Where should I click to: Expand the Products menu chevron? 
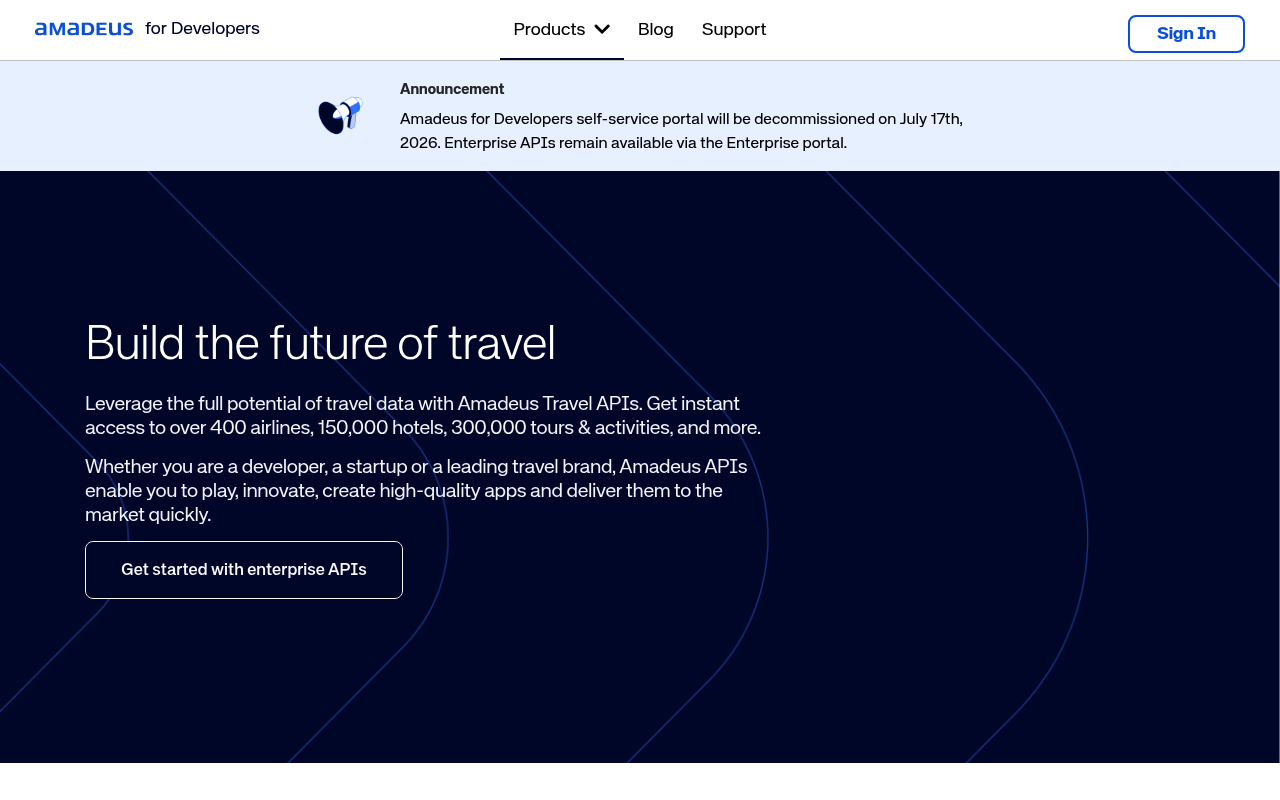coord(602,29)
